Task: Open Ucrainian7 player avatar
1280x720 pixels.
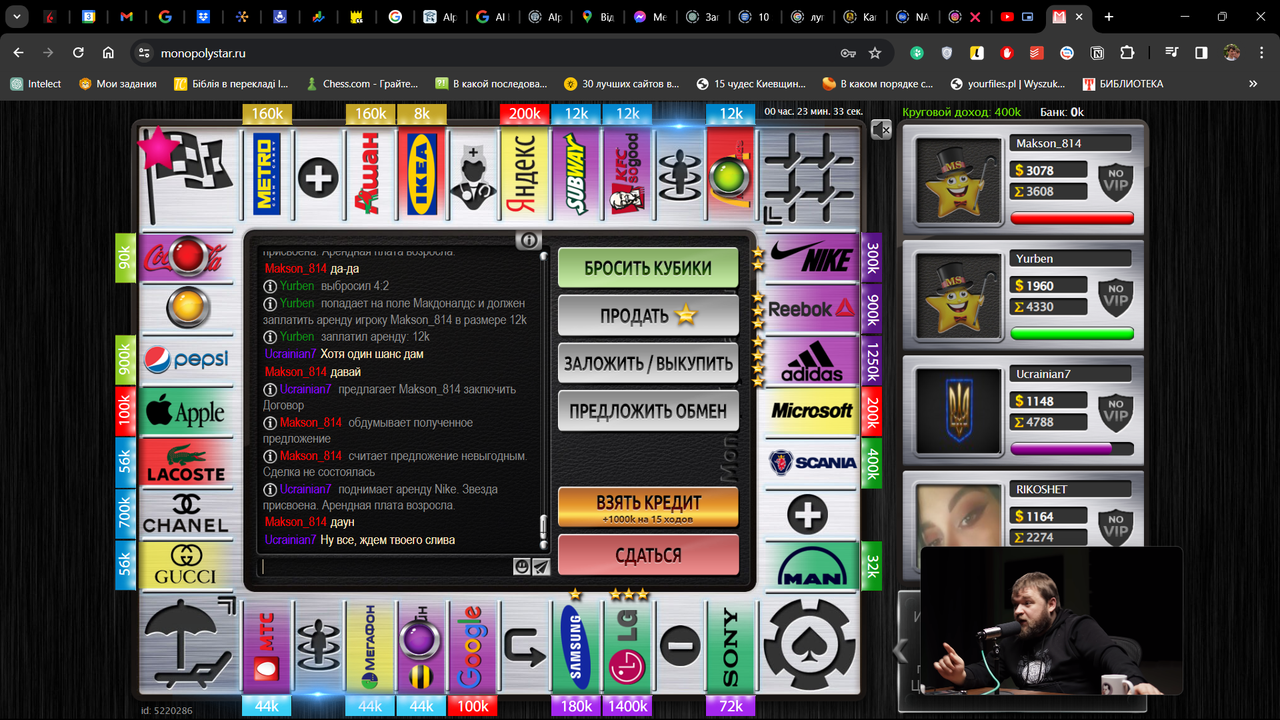Action: pyautogui.click(x=958, y=410)
